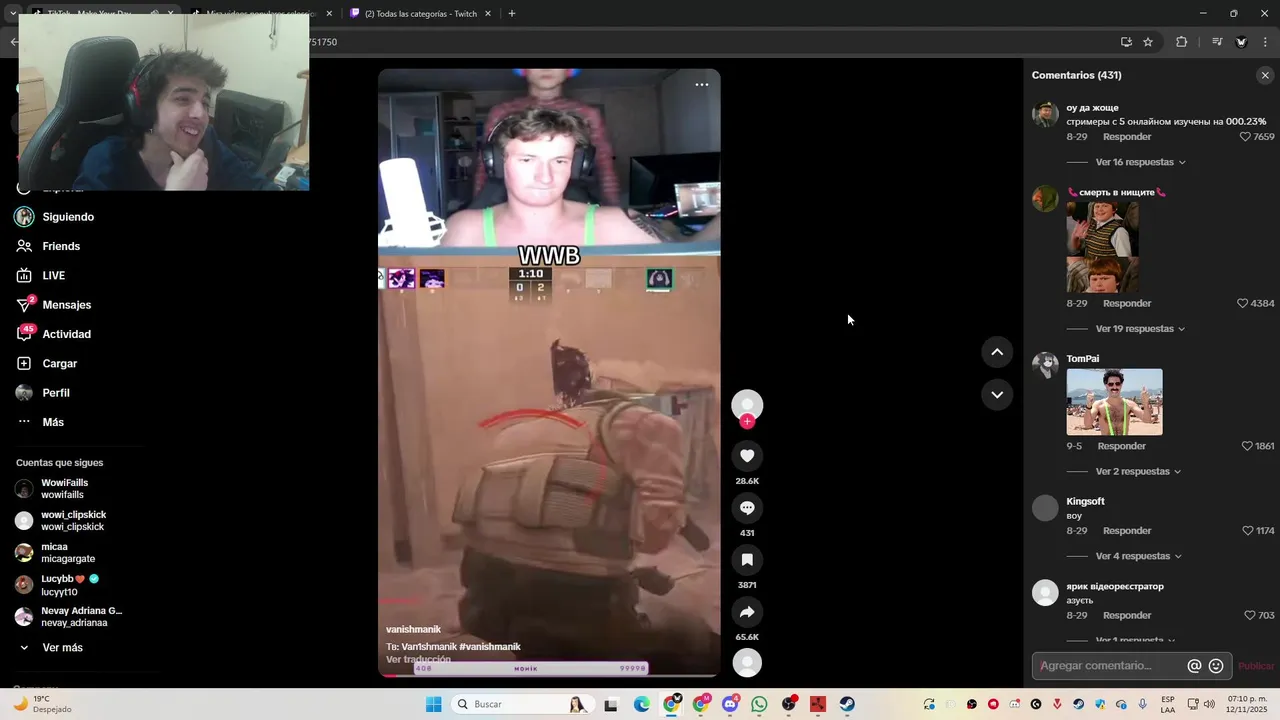The width and height of the screenshot is (1280, 720).
Task: Open Más in the sidebar
Action: click(52, 422)
